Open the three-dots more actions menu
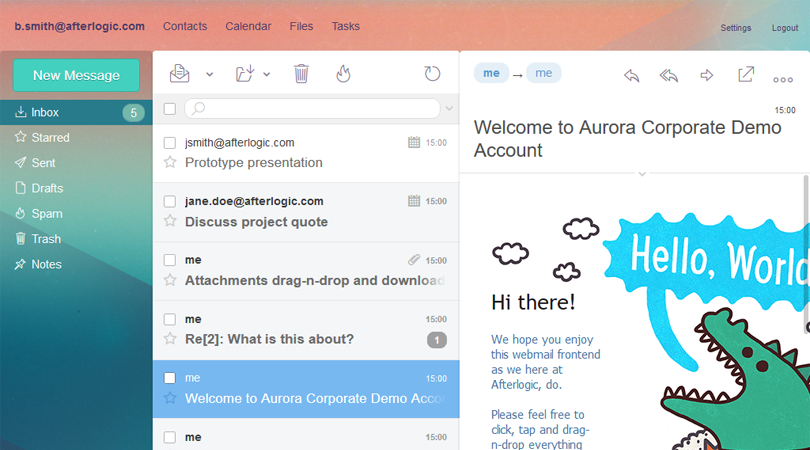 coord(782,79)
